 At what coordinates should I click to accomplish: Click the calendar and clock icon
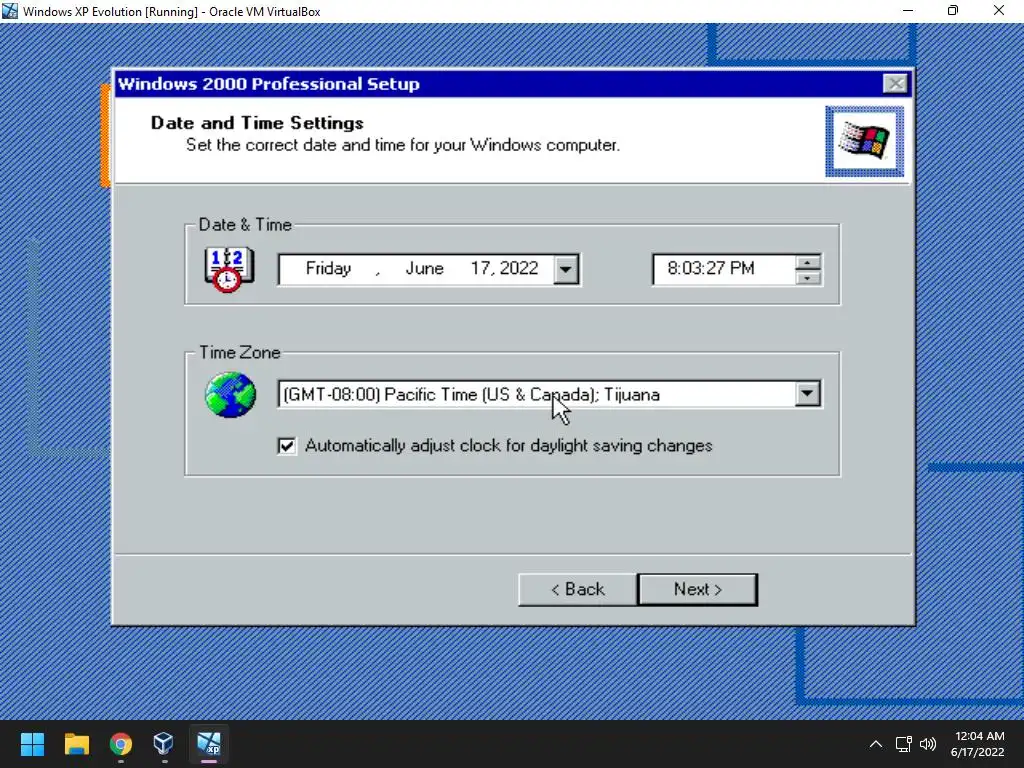click(x=229, y=269)
